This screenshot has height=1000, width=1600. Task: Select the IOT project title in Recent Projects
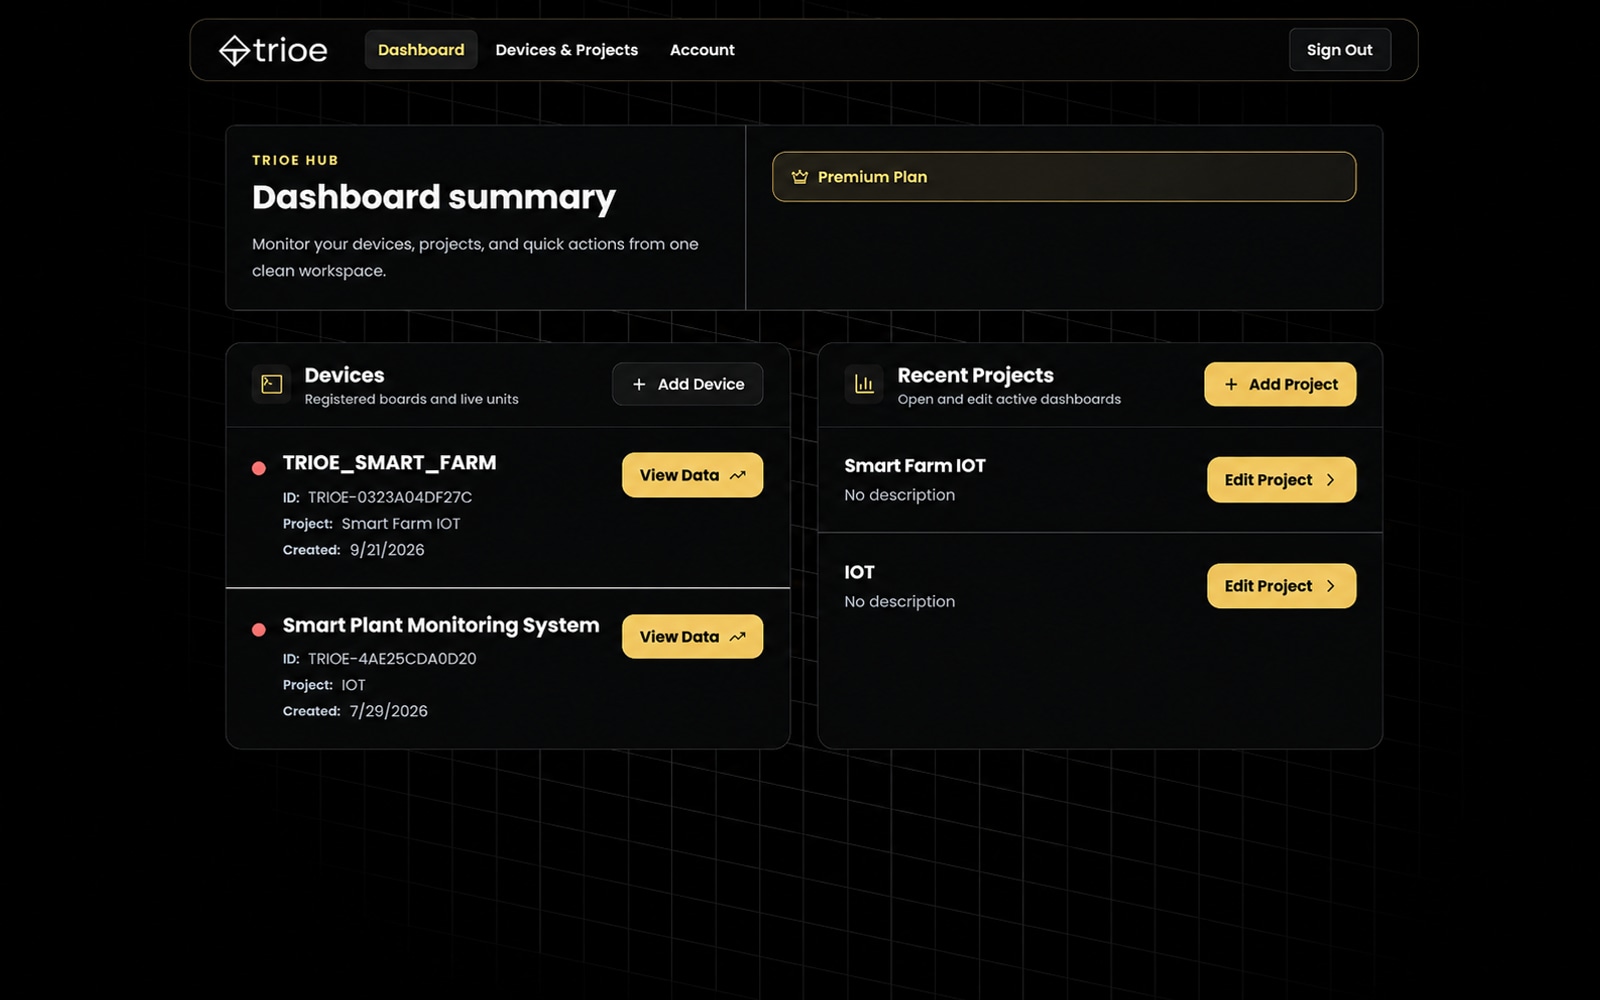pos(859,572)
